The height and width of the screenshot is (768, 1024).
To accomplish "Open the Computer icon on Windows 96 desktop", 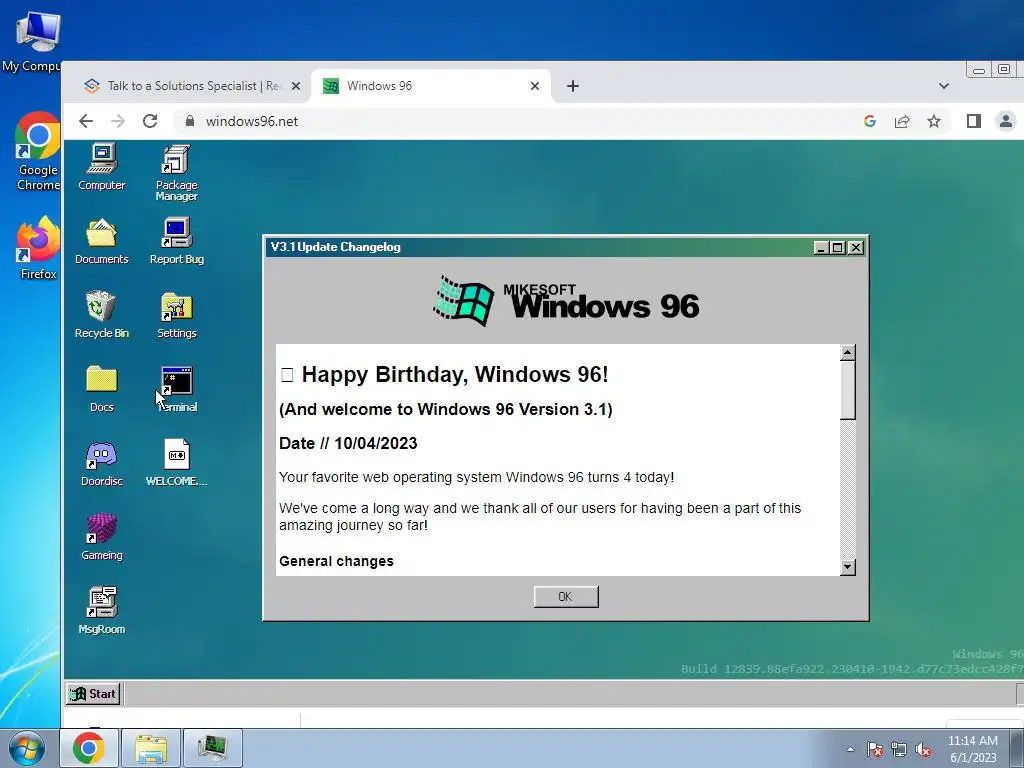I will [x=102, y=167].
